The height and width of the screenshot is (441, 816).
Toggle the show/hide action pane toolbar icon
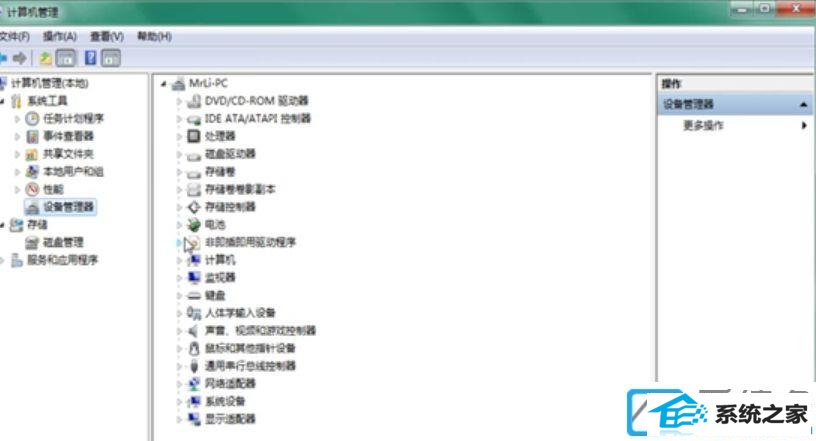[x=111, y=58]
